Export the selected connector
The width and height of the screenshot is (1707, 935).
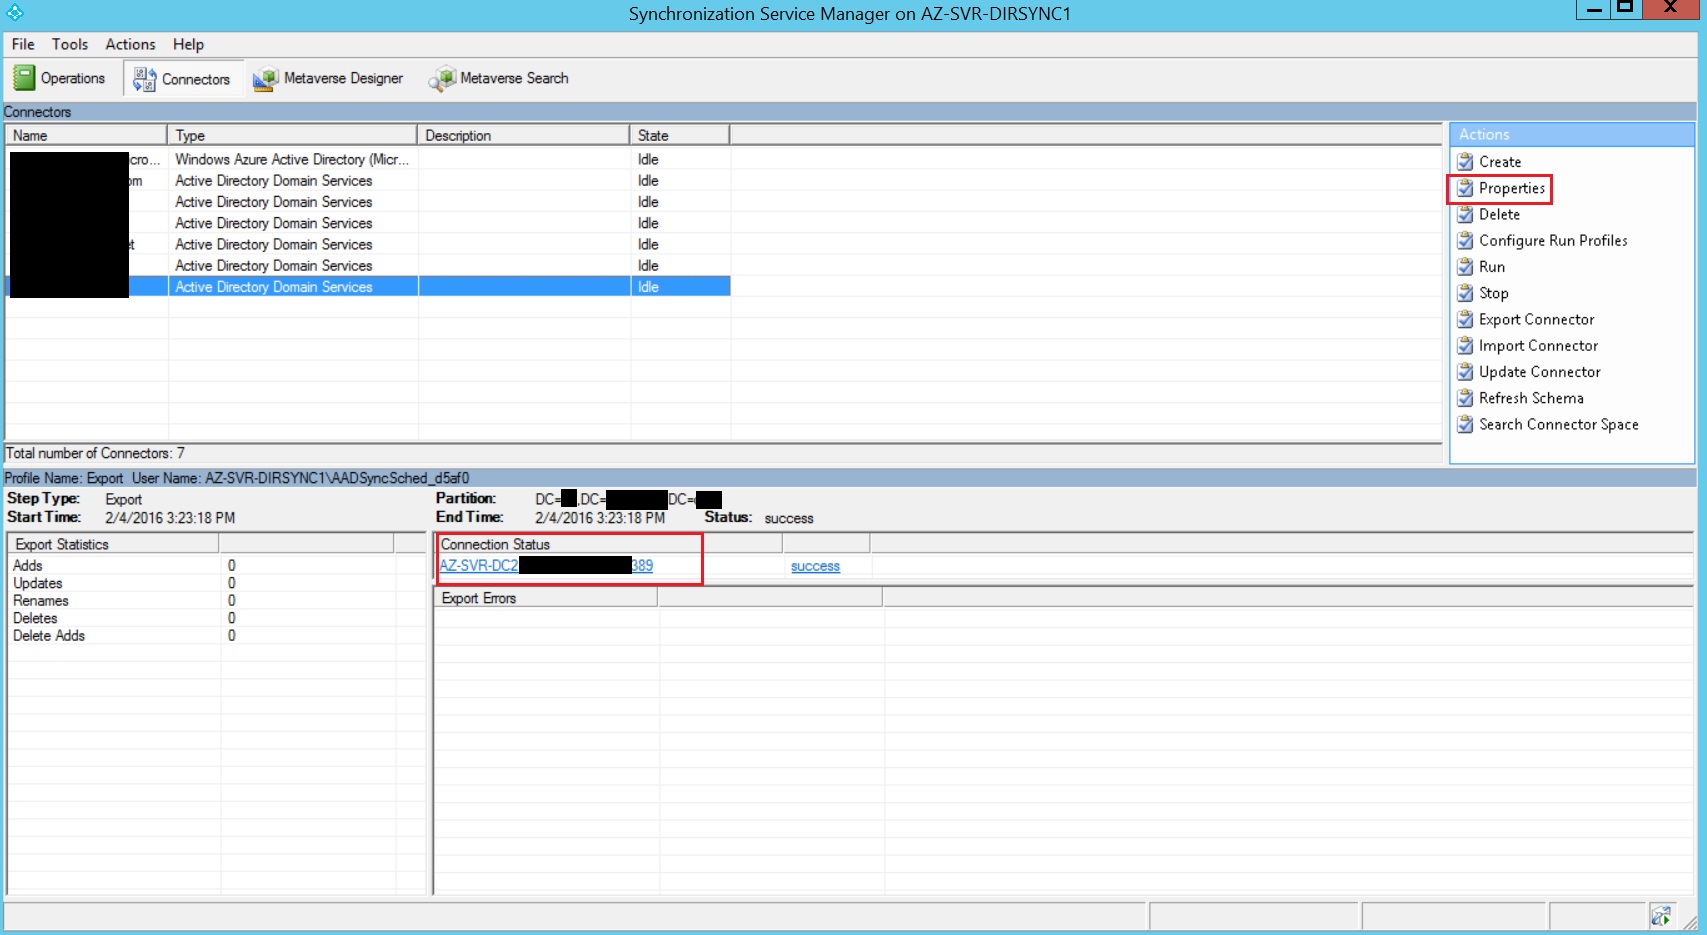tap(1536, 319)
